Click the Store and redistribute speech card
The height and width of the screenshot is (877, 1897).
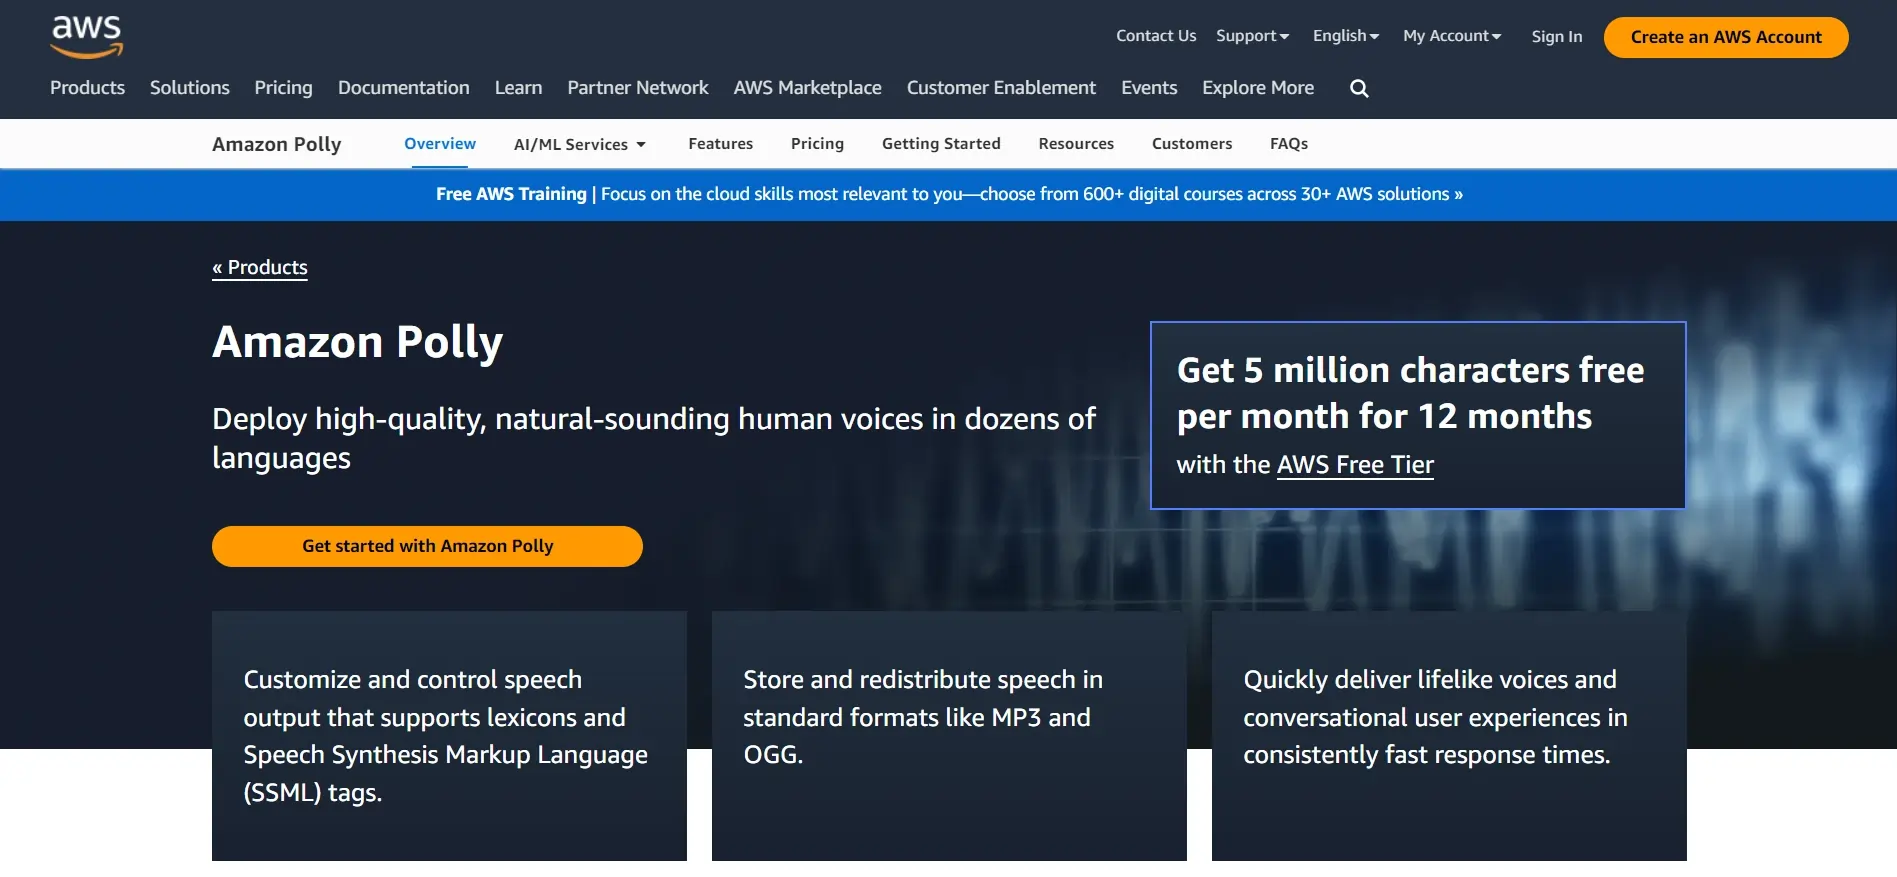click(949, 736)
